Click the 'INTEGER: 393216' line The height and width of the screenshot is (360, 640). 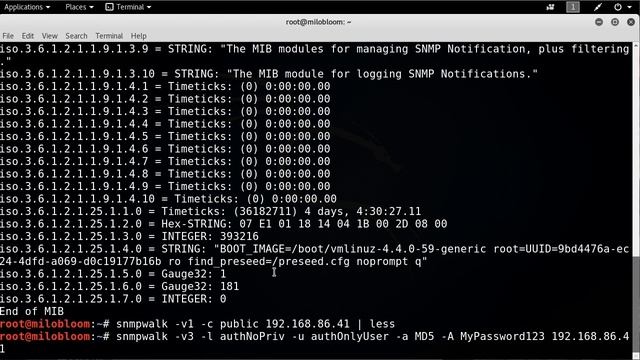point(129,236)
